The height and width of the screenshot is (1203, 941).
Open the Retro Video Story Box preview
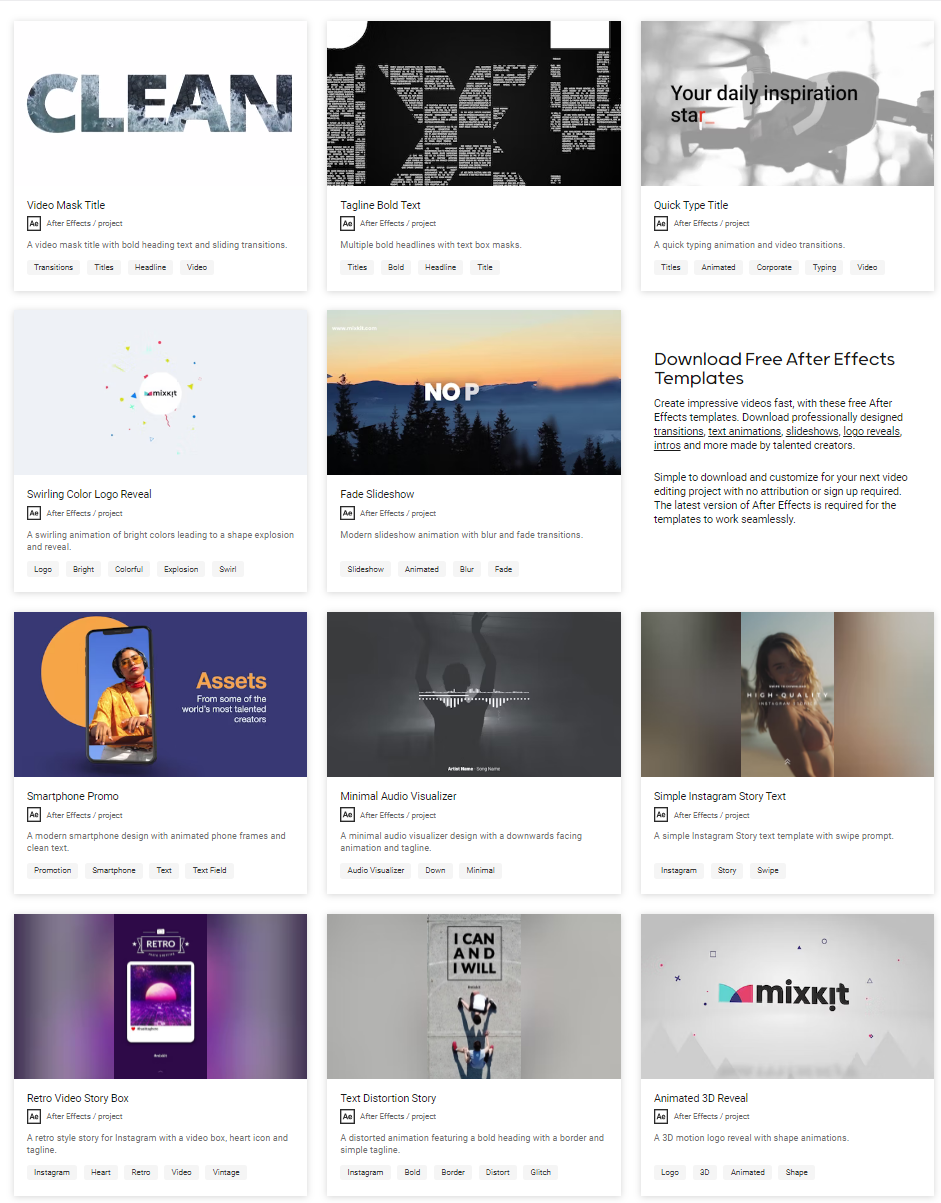[160, 996]
